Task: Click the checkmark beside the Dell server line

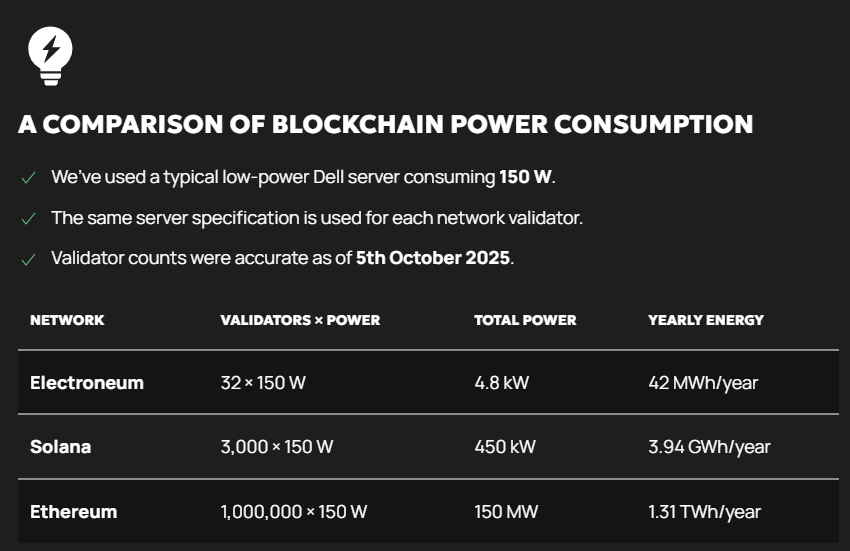Action: 28,178
